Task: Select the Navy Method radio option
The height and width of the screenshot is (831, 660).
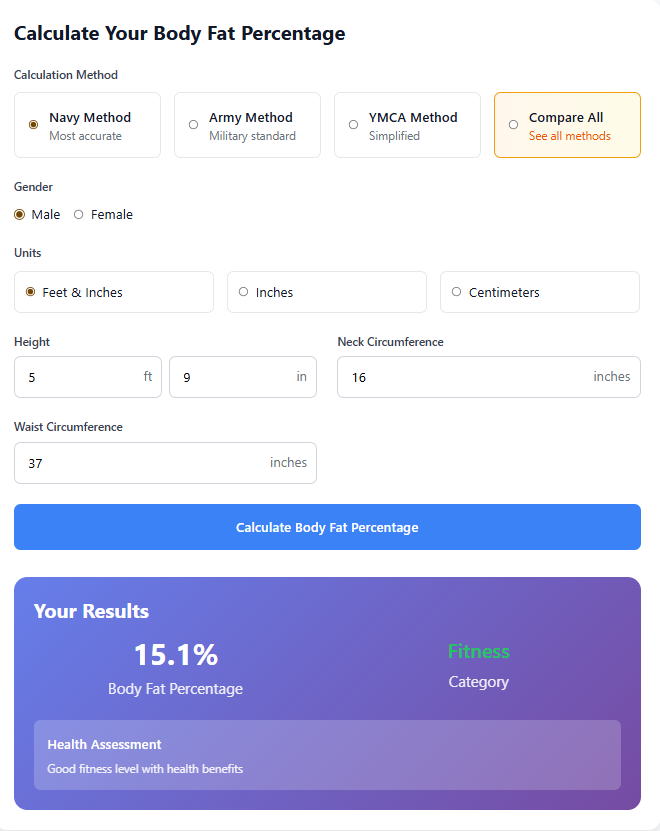Action: [34, 125]
